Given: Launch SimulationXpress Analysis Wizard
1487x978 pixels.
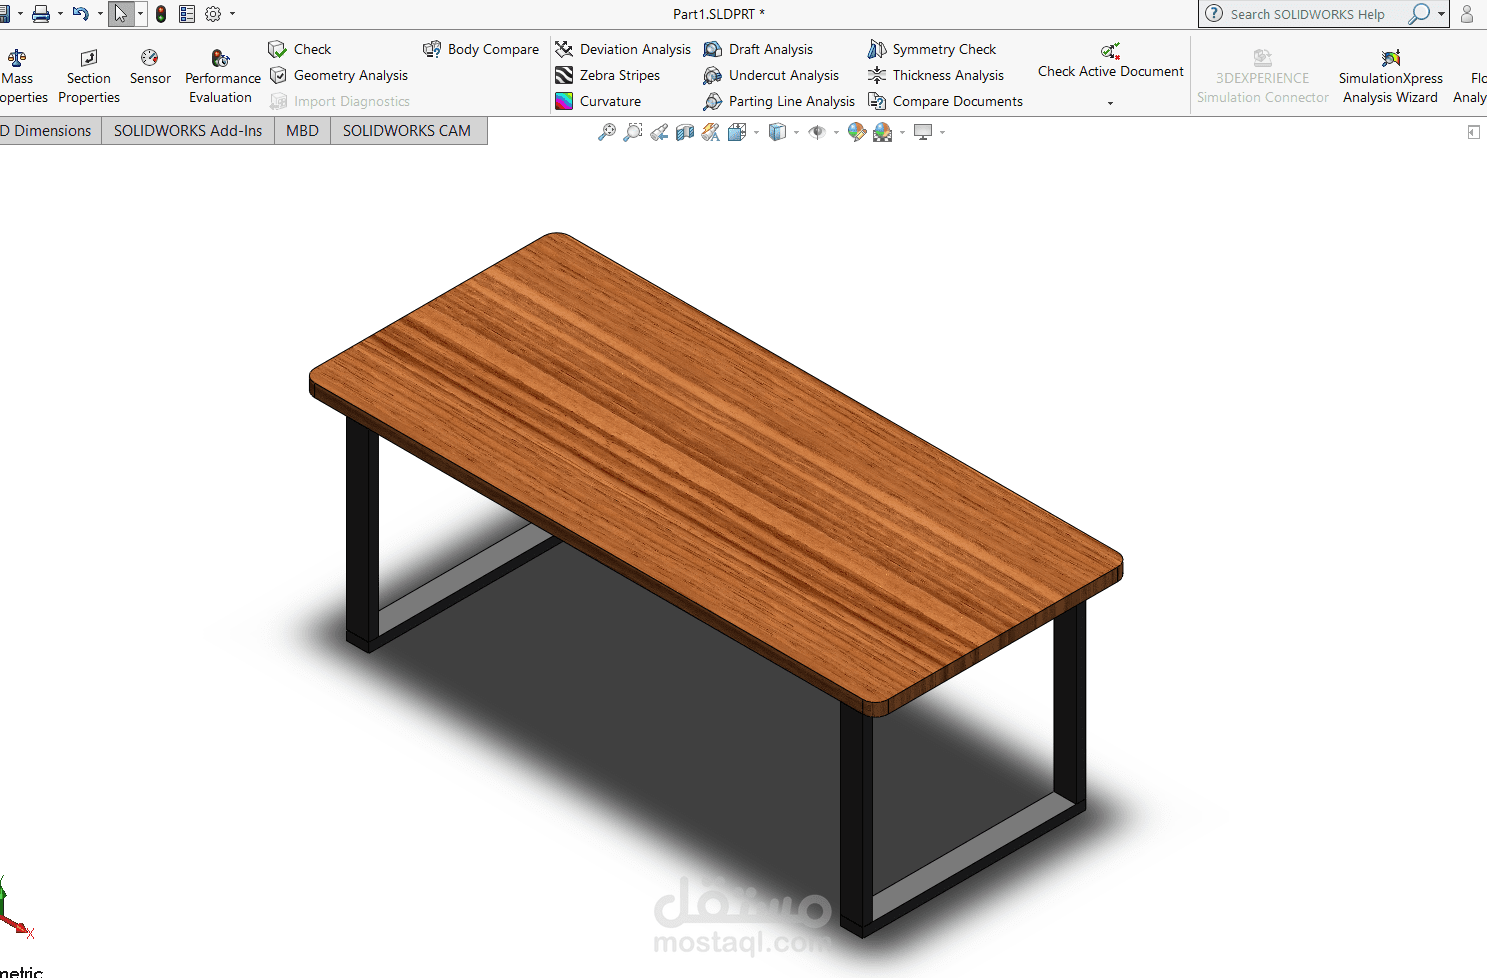Looking at the screenshot, I should pyautogui.click(x=1390, y=76).
